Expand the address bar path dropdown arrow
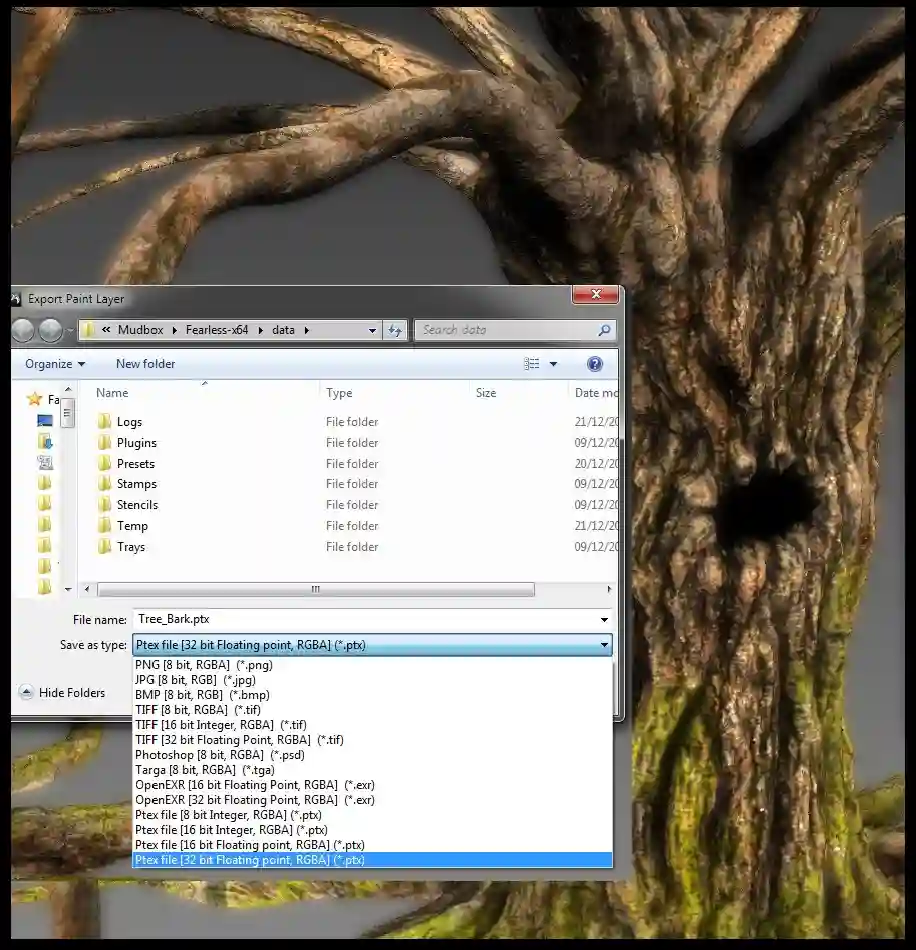This screenshot has height=950, width=916. click(x=372, y=330)
